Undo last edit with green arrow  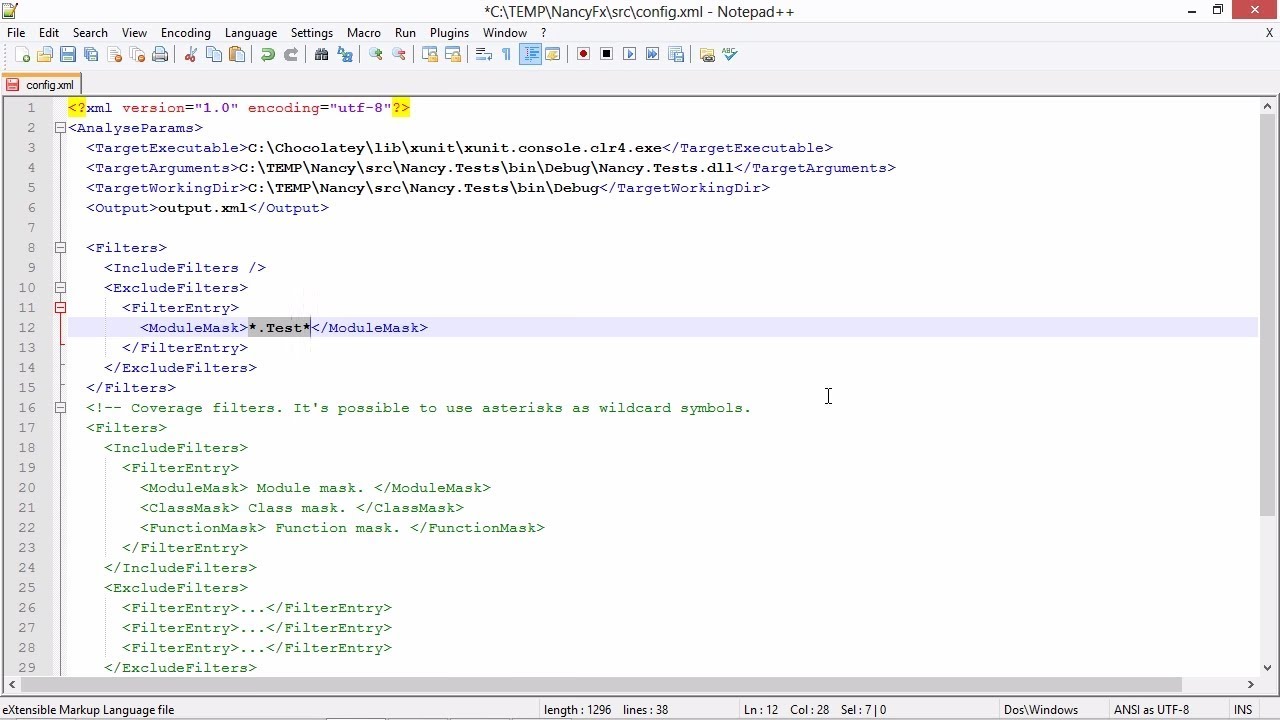click(267, 55)
